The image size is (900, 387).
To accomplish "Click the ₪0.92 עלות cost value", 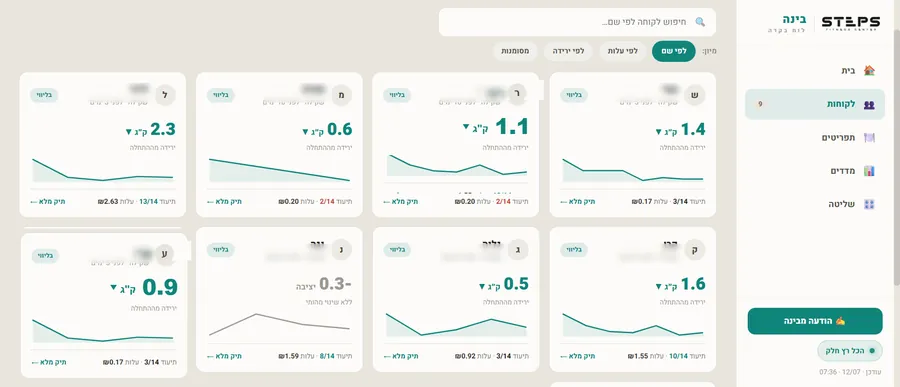I will (474, 356).
